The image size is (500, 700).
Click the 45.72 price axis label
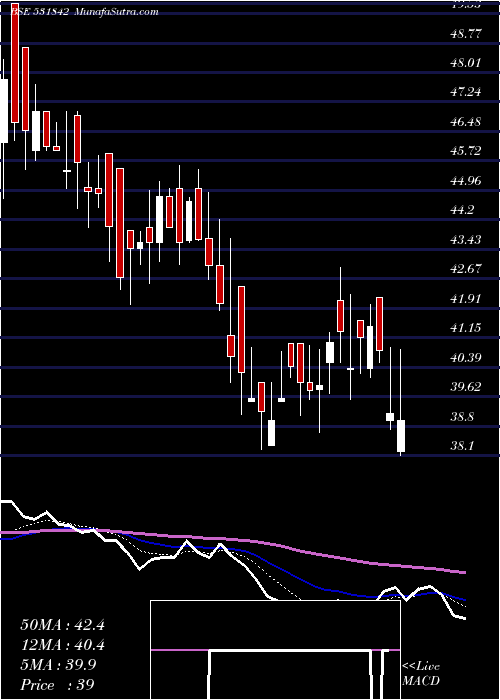pyautogui.click(x=464, y=151)
